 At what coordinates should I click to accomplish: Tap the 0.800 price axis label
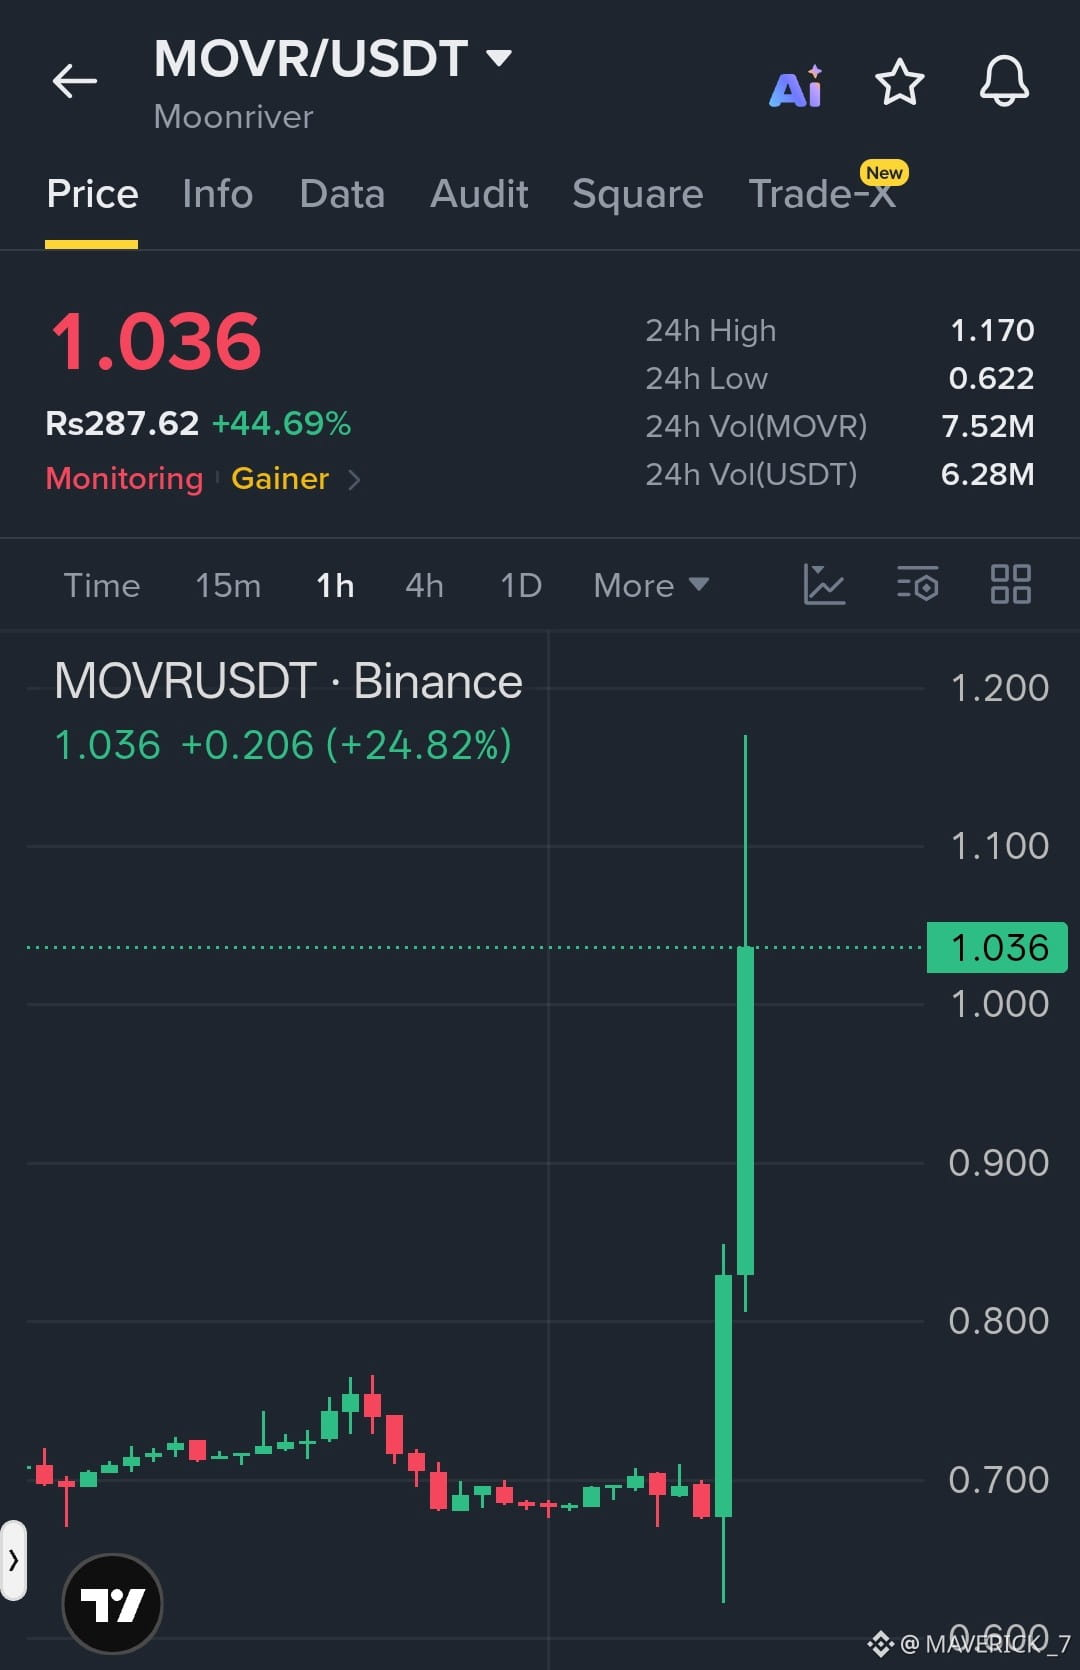[999, 1321]
